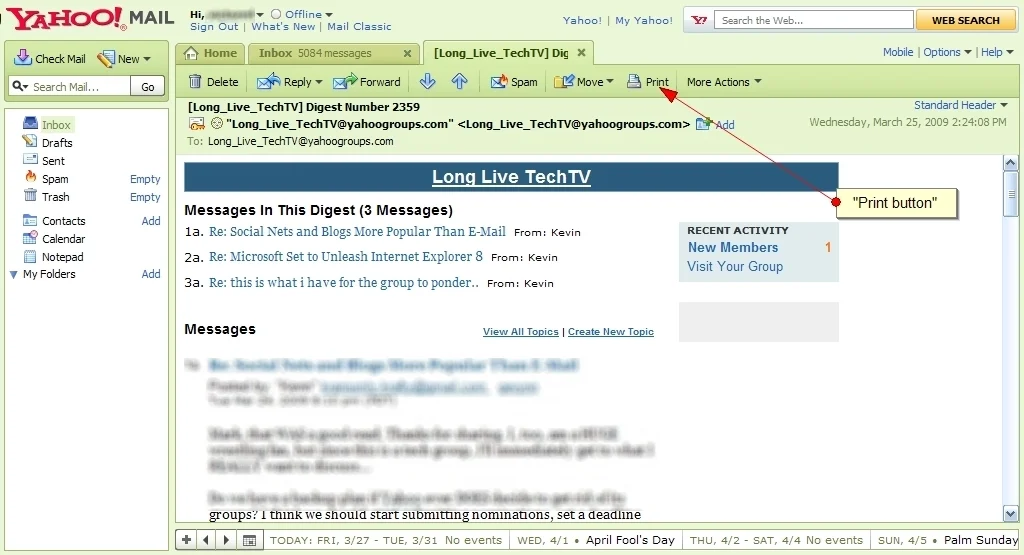This screenshot has width=1024, height=555.
Task: Open the Contacts icon
Action: (30, 220)
